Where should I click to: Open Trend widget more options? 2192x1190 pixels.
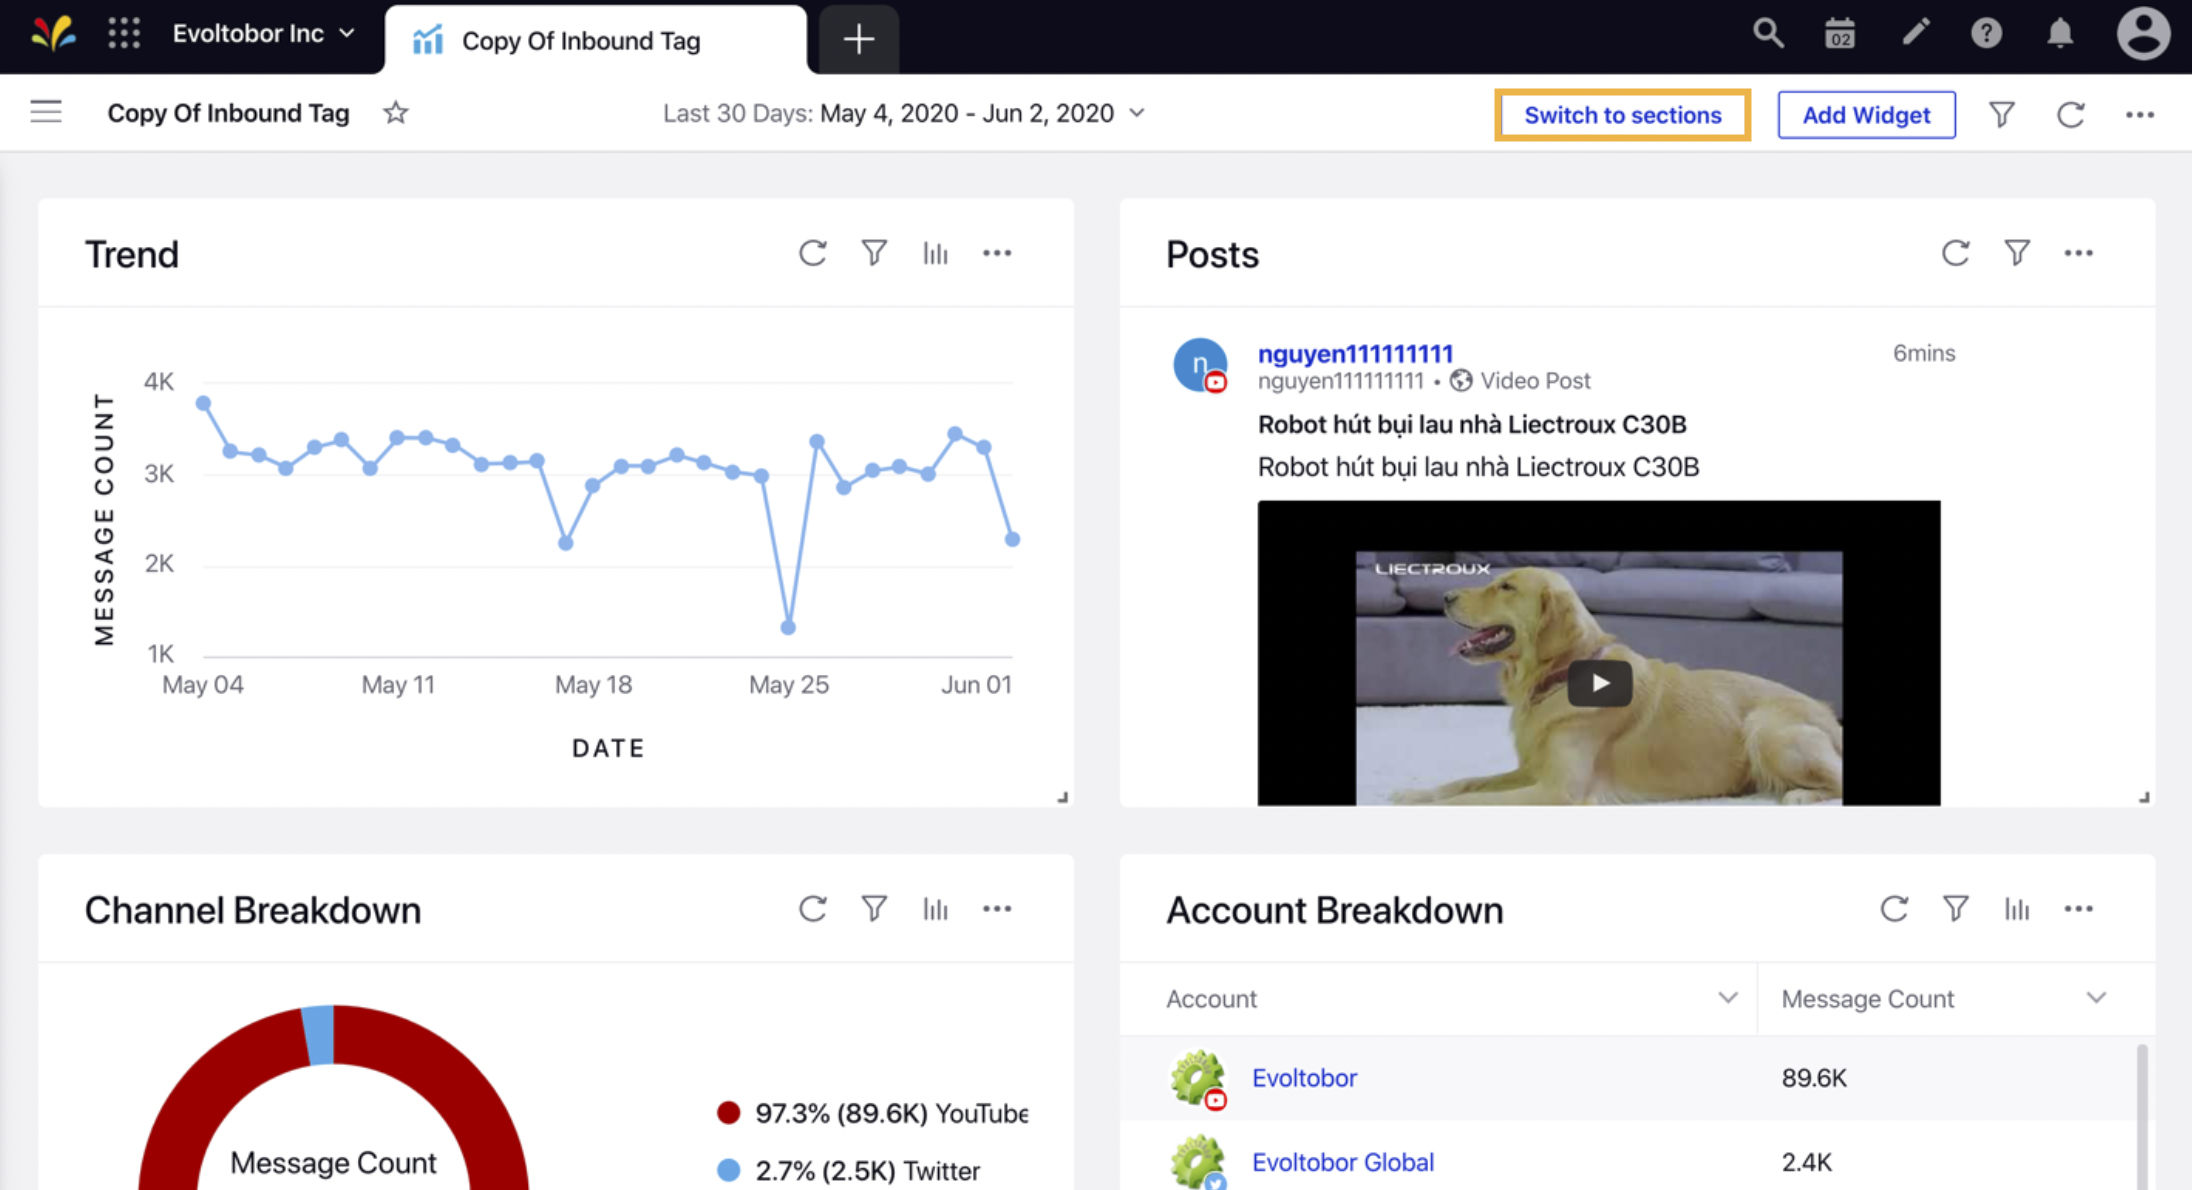[997, 253]
